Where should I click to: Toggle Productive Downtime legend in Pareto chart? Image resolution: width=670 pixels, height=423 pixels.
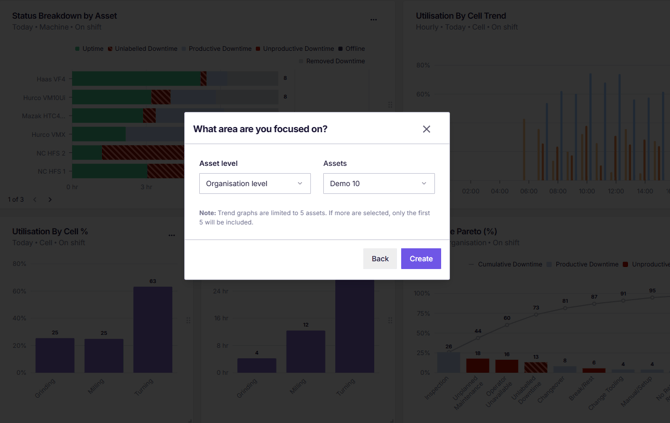582,264
